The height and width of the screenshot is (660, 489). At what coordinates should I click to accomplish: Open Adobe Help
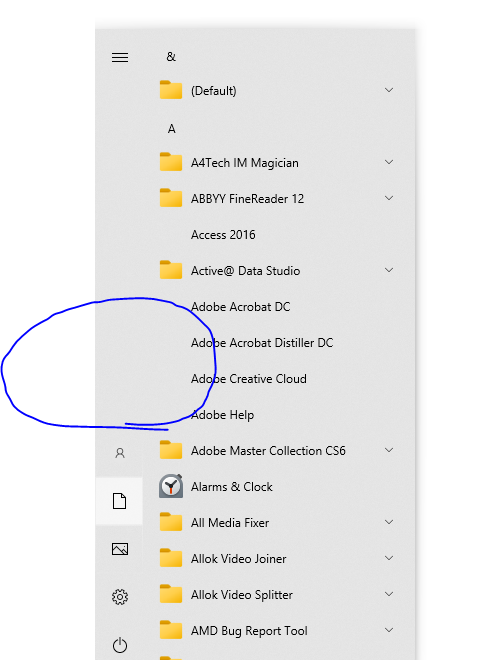pos(222,415)
